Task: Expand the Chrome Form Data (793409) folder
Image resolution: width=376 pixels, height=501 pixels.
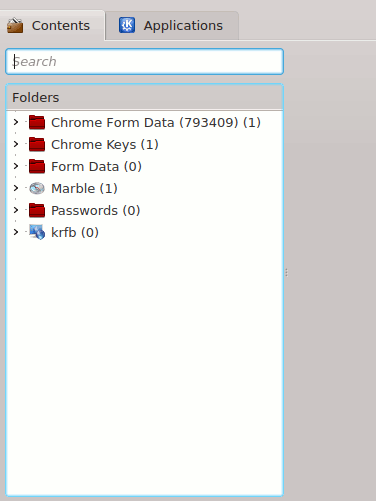Action: click(x=16, y=122)
